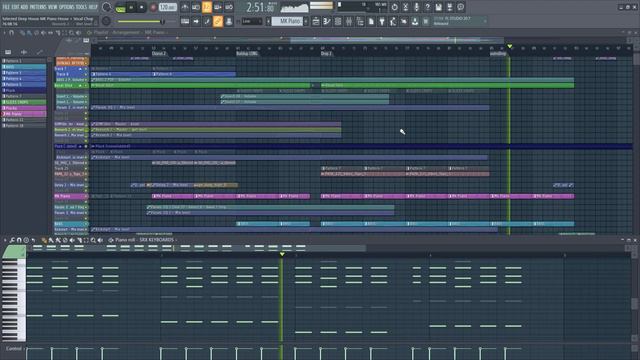Click the project info speech bubble icon
Image resolution: width=640 pixels, height=360 pixels.
tap(460, 7)
